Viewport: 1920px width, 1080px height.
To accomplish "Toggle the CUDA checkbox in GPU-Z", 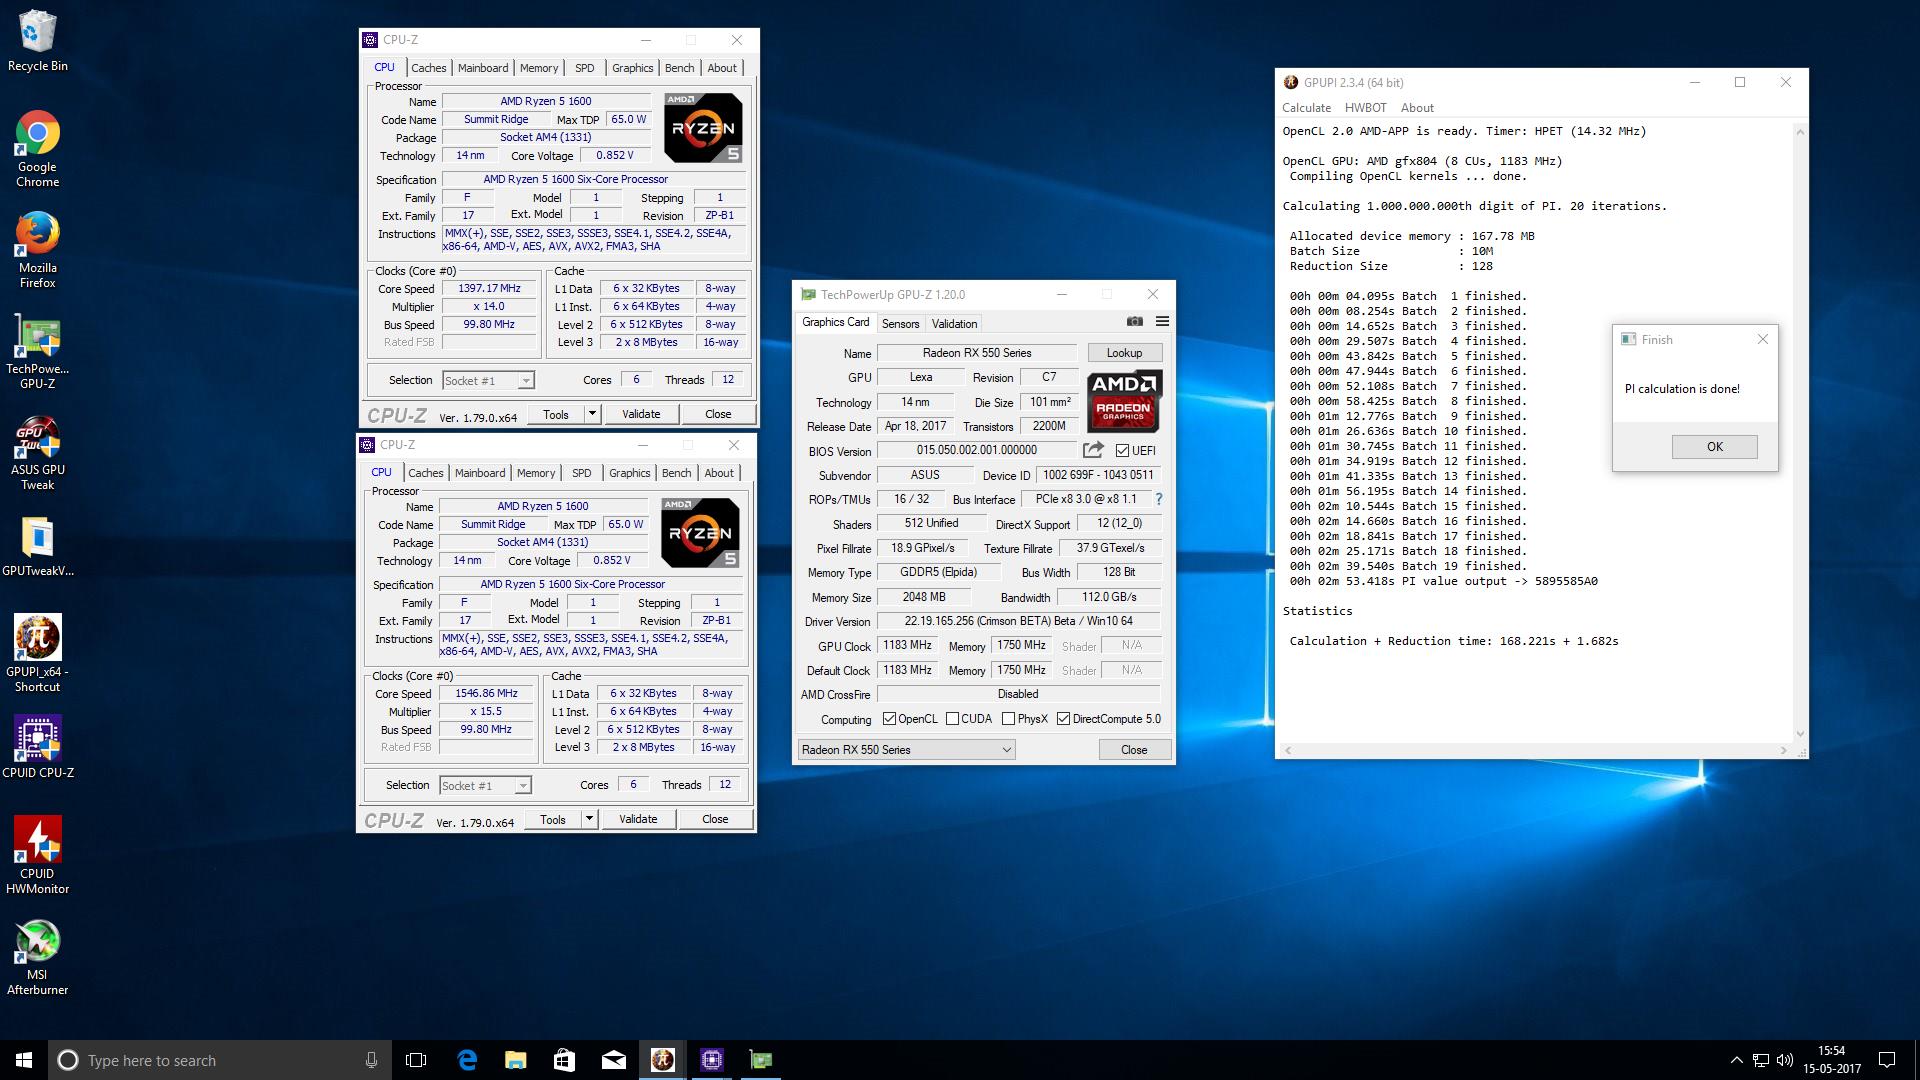I will 952,719.
